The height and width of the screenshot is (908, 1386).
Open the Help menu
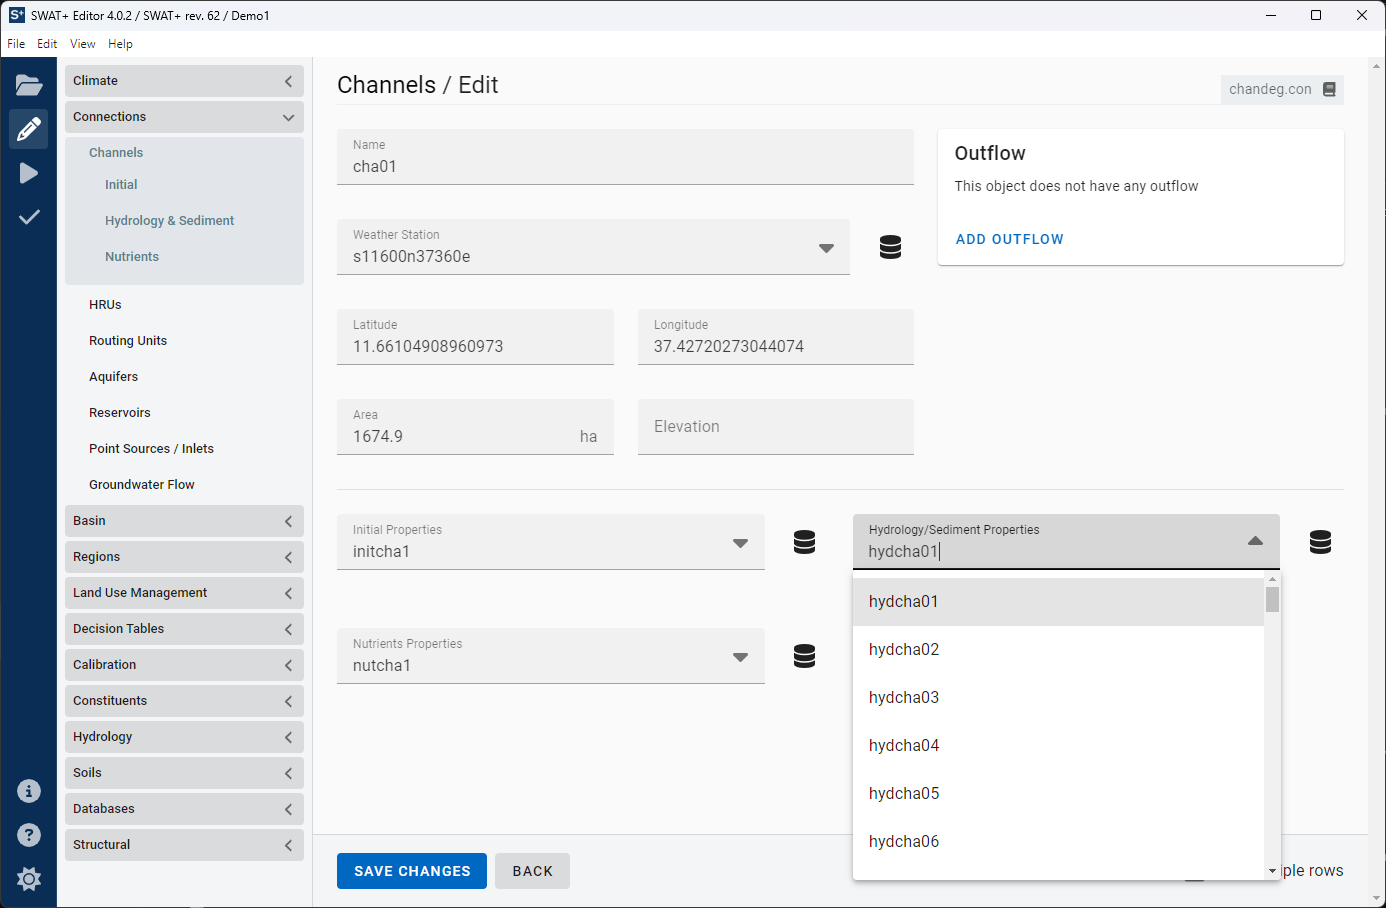120,44
